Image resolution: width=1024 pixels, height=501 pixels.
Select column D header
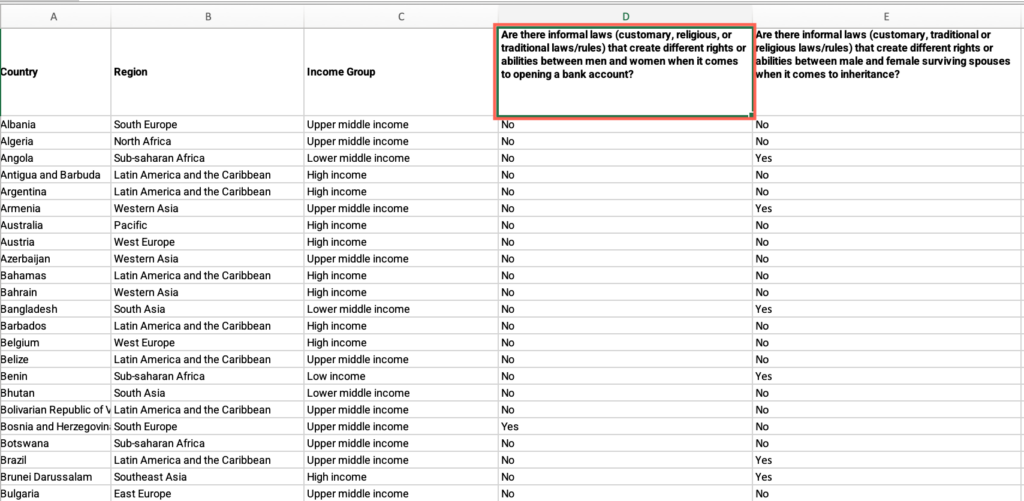[x=625, y=18]
